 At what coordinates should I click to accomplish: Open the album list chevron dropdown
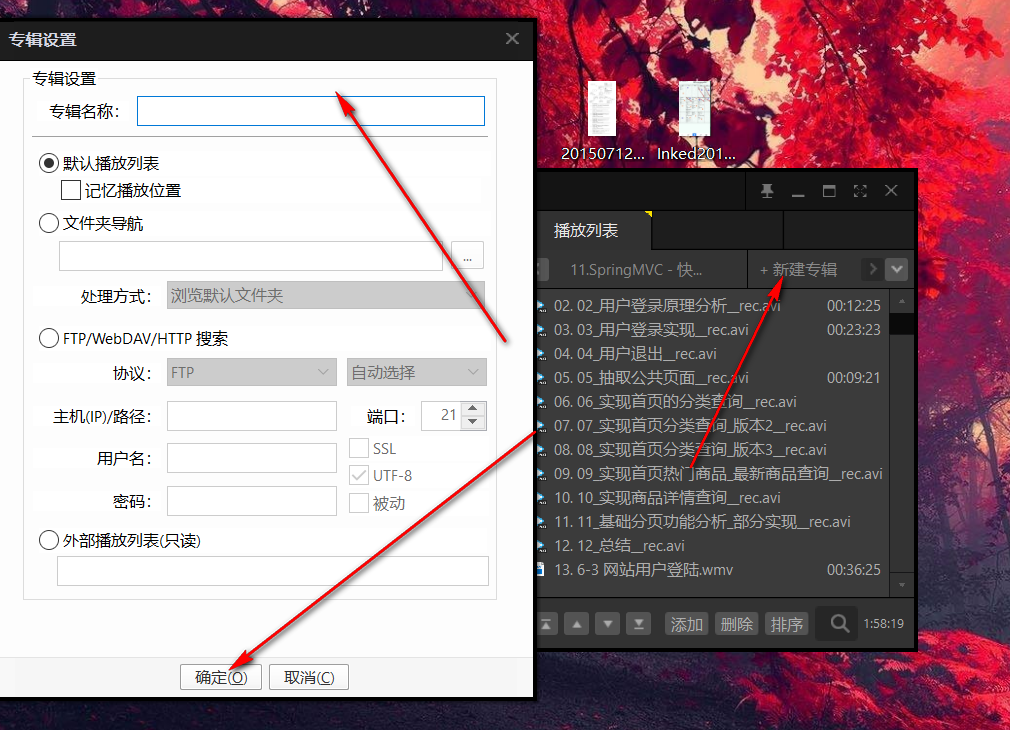click(897, 269)
